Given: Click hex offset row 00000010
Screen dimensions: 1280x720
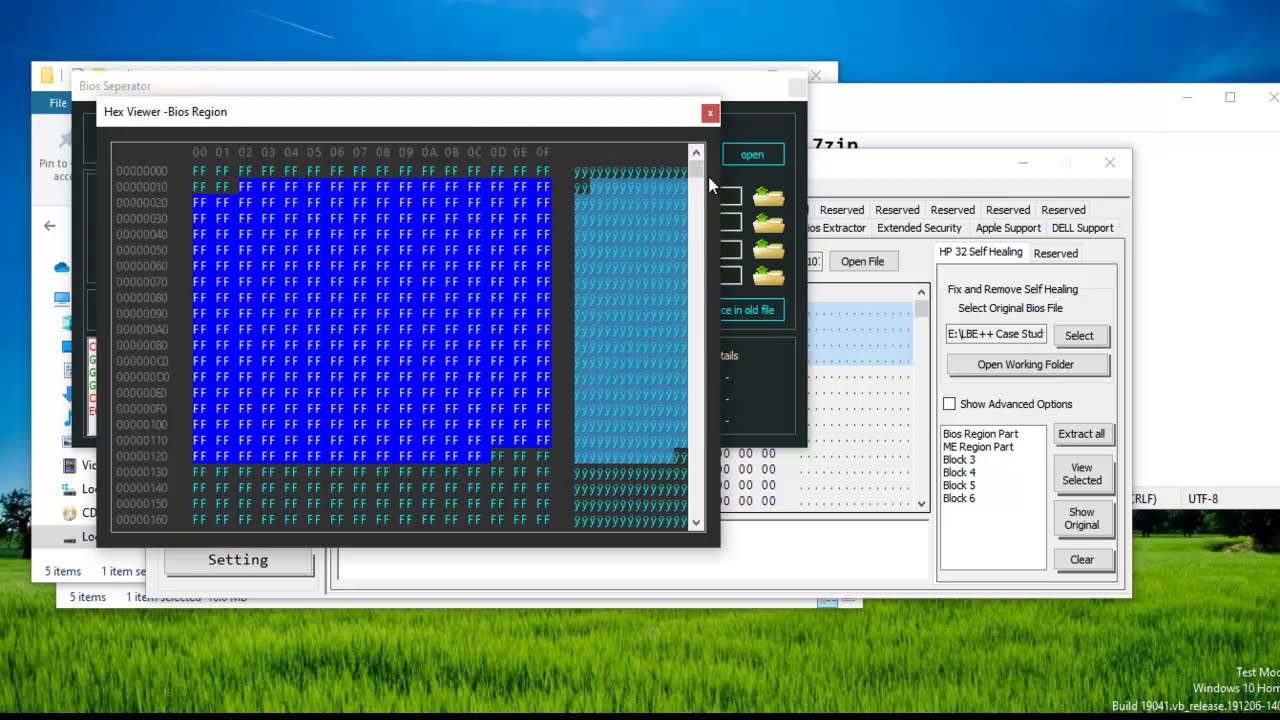Looking at the screenshot, I should [x=142, y=187].
